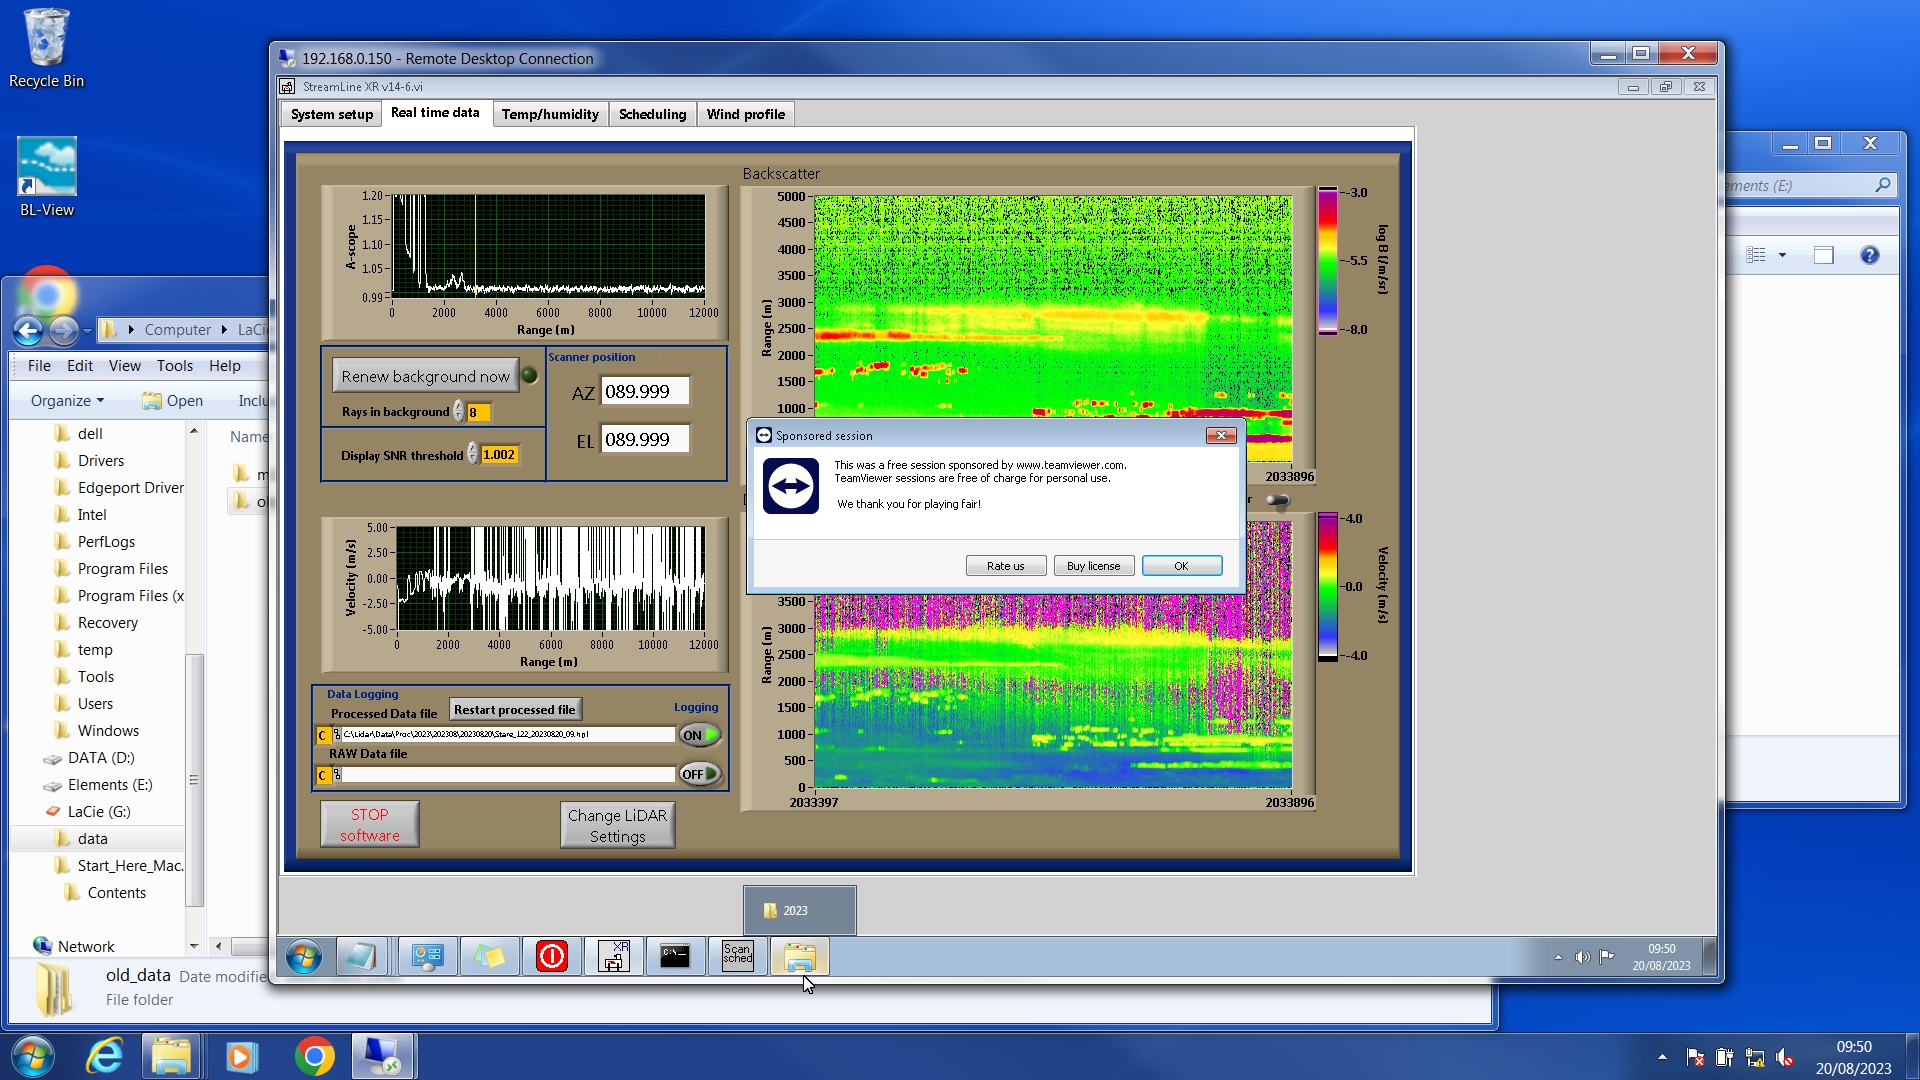Screen dimensions: 1920x1080
Task: Open the command prompt taskbar icon
Action: tap(675, 957)
